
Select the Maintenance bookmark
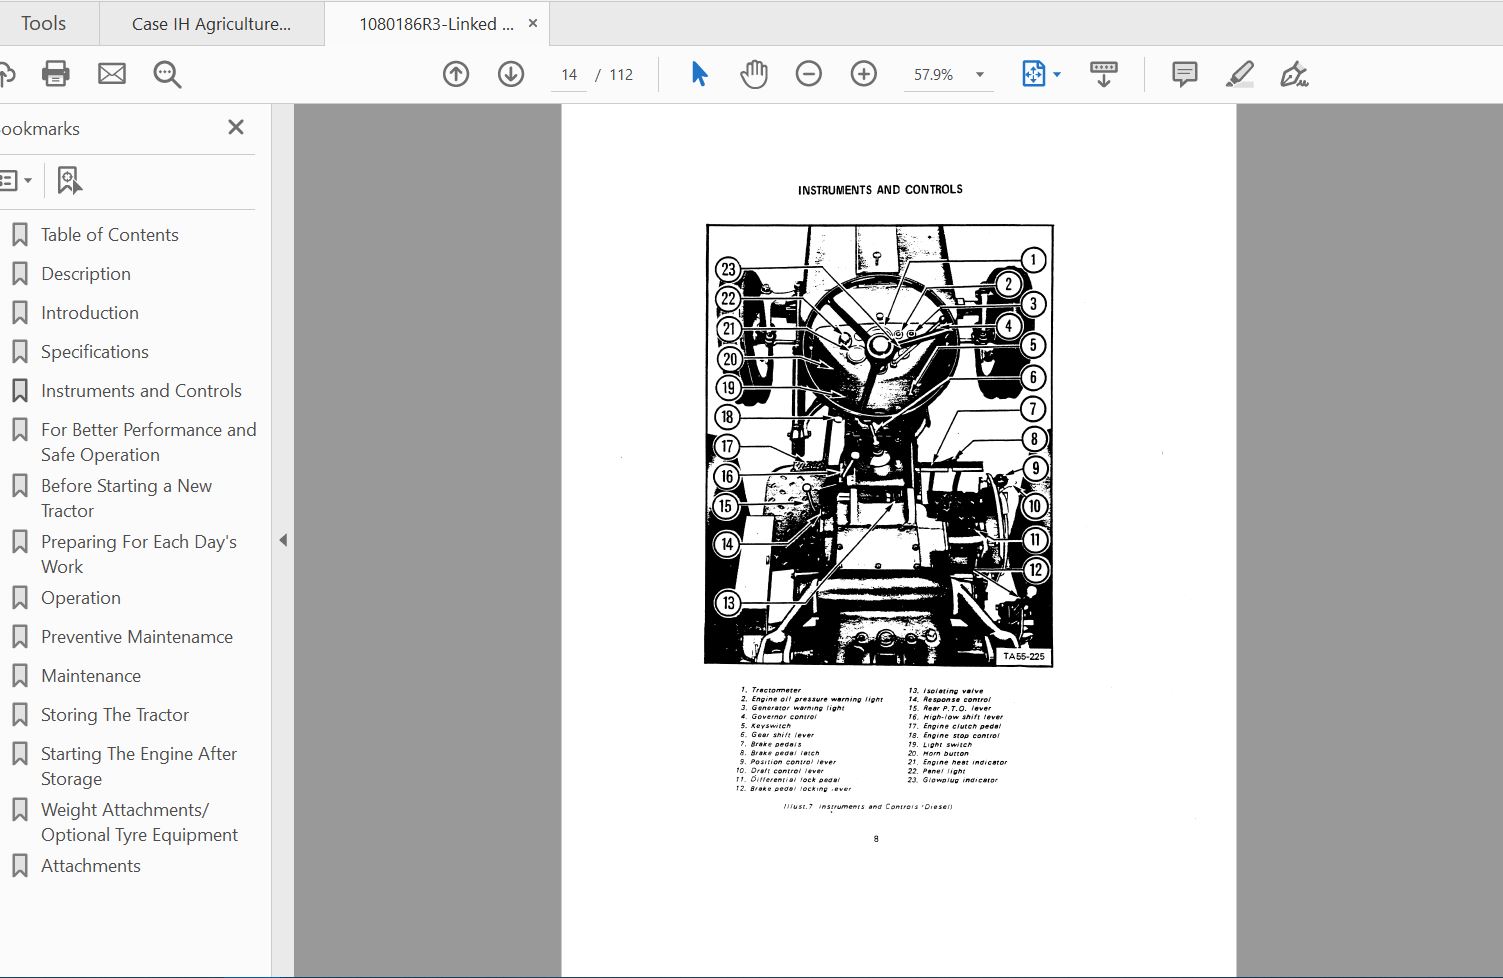tap(91, 676)
